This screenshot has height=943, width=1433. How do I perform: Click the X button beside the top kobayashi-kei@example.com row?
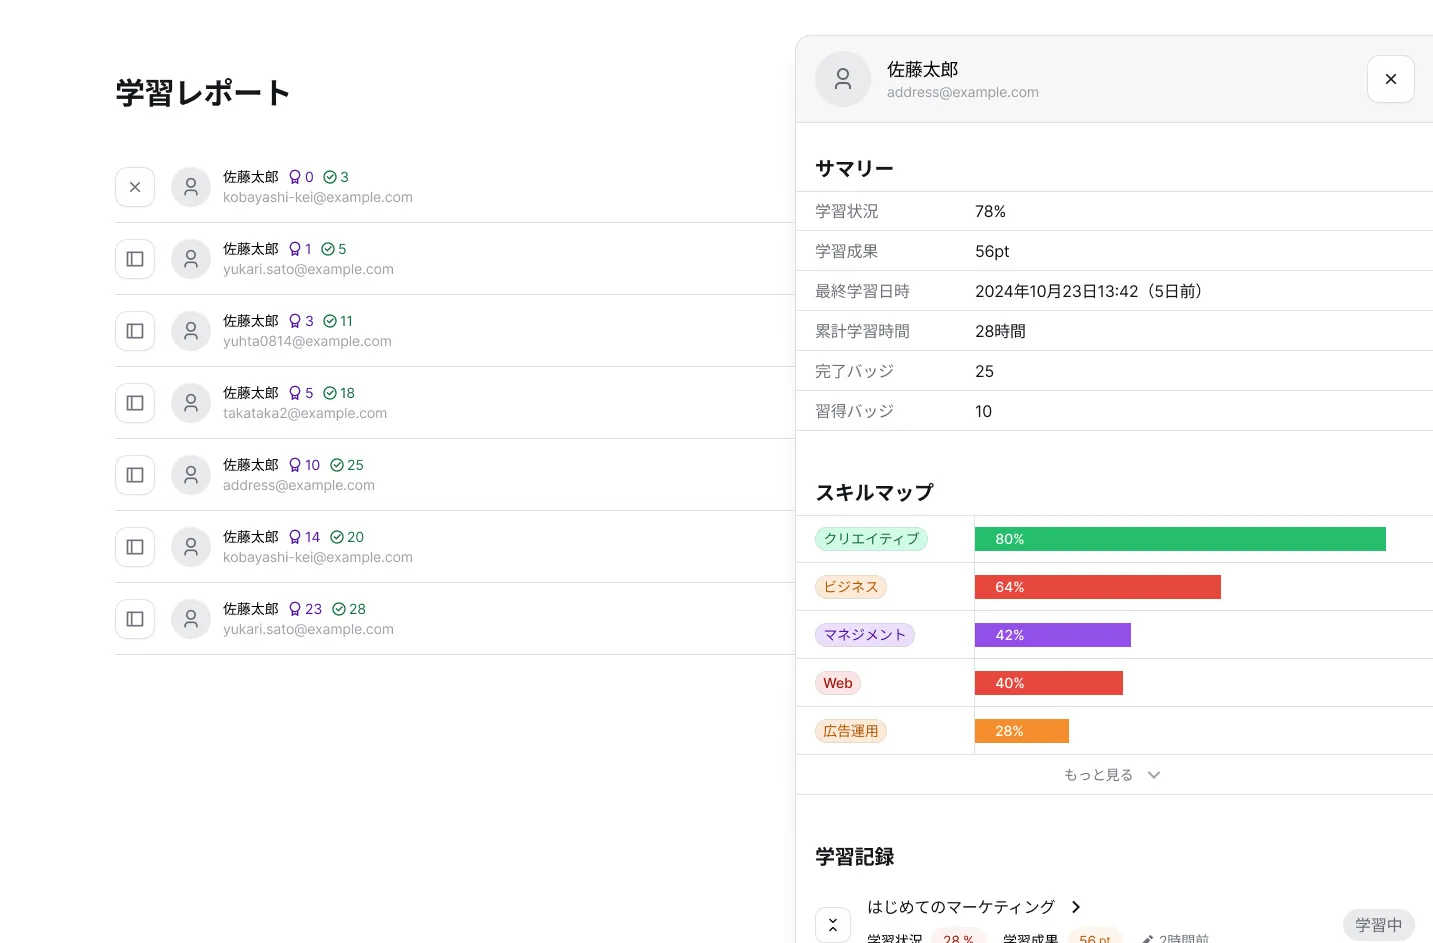[x=135, y=187]
